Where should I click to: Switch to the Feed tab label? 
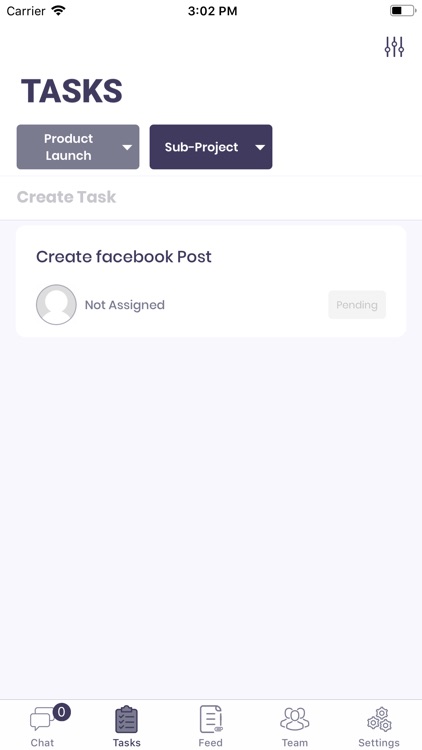211,742
